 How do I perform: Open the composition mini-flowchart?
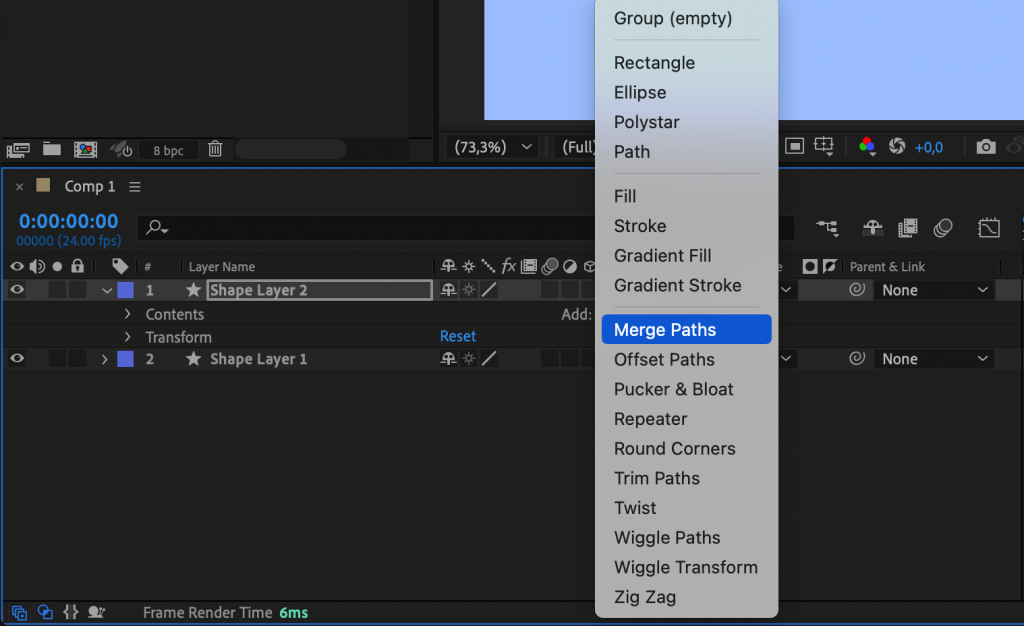(827, 228)
